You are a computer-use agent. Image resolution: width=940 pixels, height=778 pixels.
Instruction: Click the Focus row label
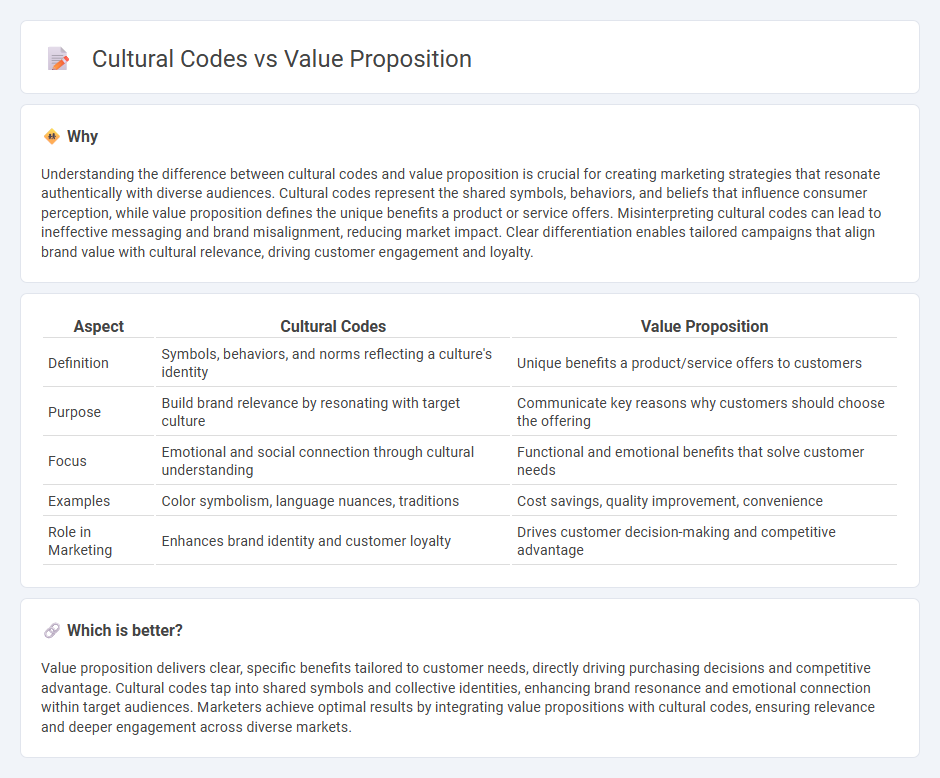[67, 461]
